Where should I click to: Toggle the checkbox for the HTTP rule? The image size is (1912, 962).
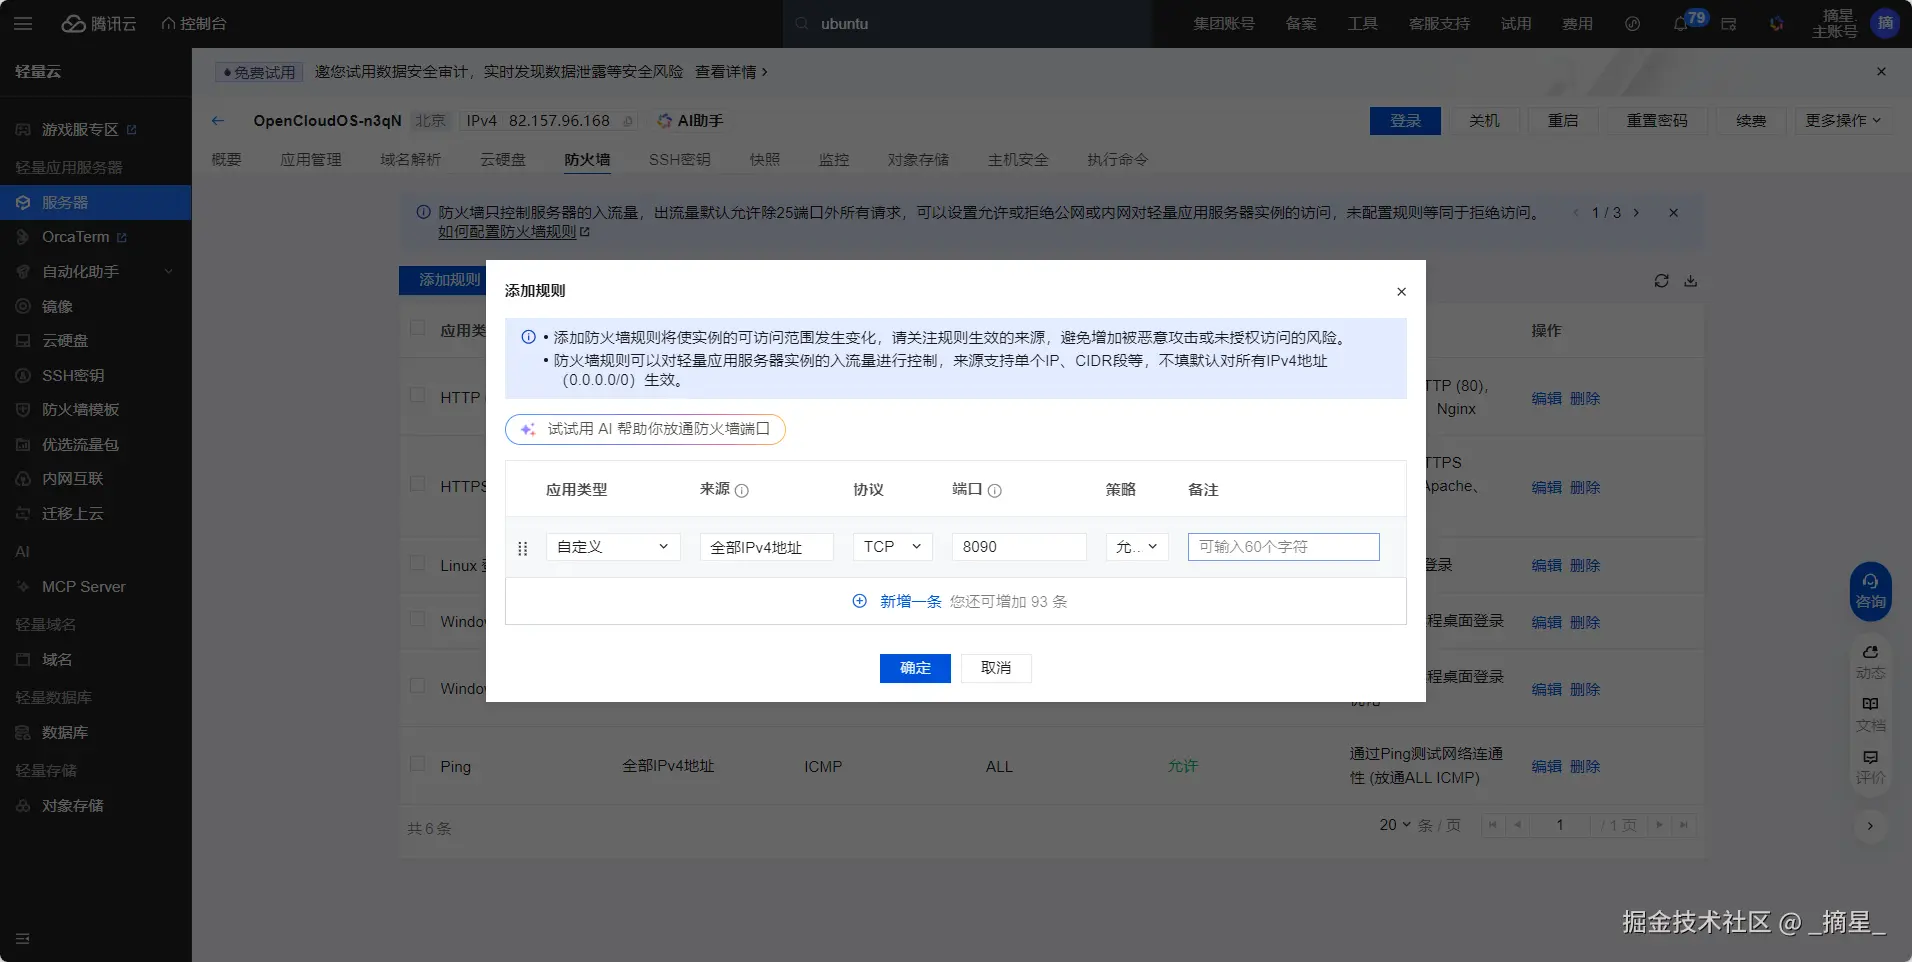point(418,396)
